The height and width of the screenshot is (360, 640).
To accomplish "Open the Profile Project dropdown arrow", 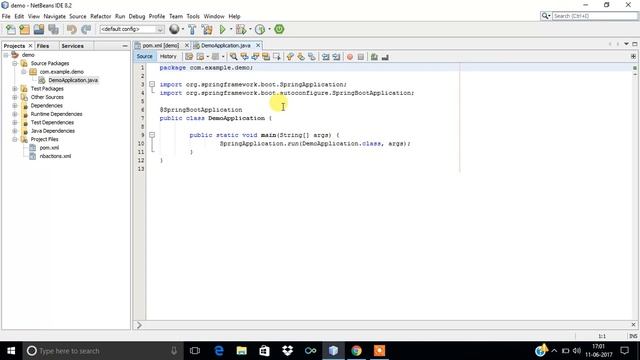I will pyautogui.click(x=269, y=29).
